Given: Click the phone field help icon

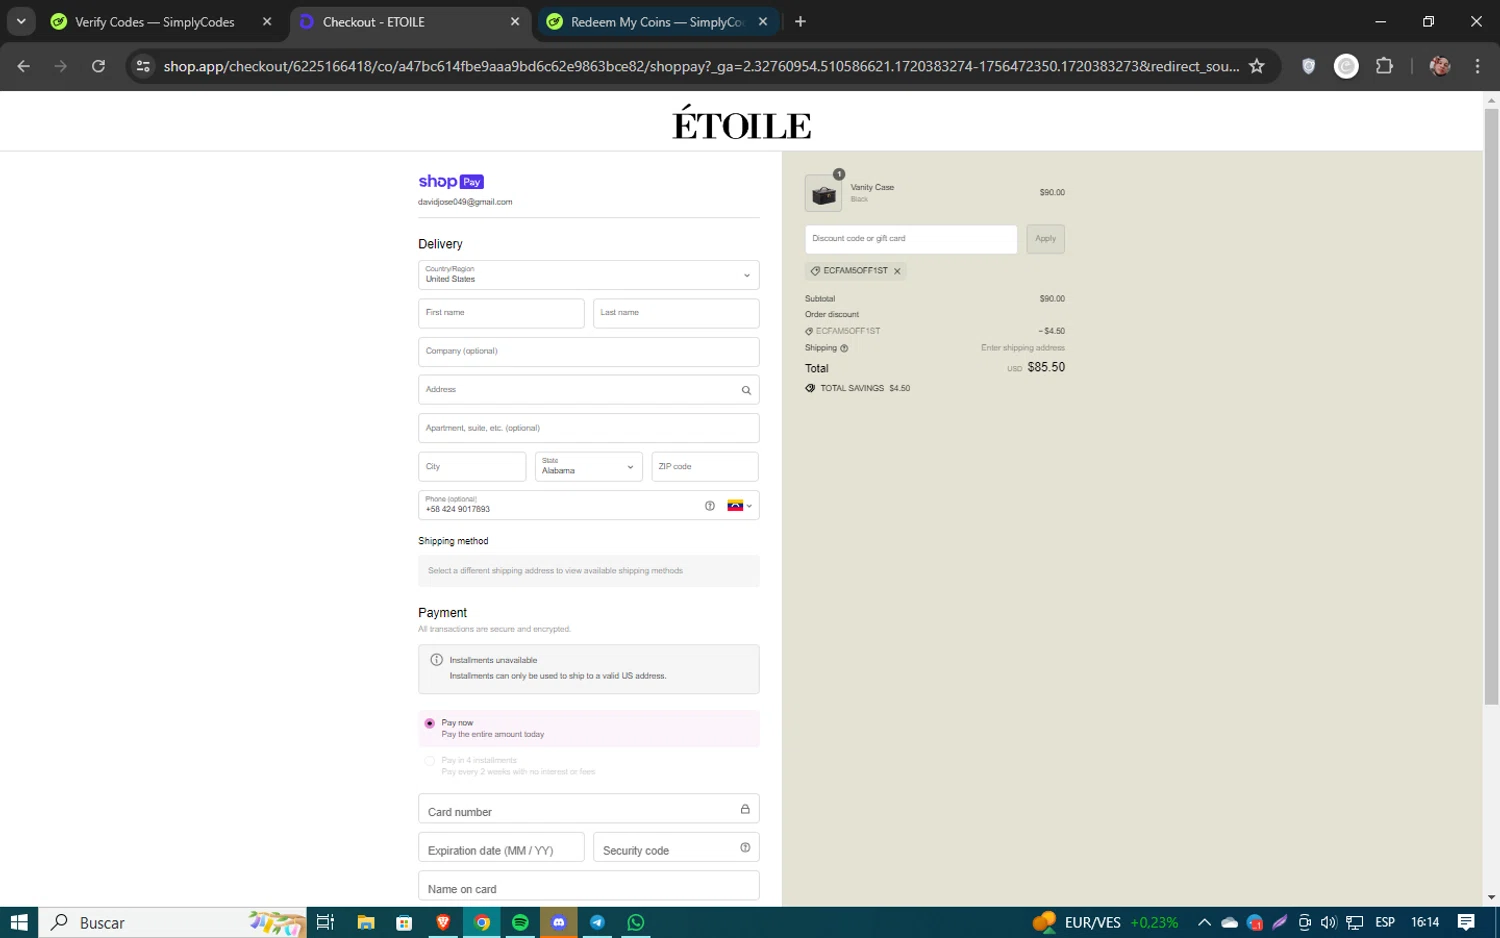Looking at the screenshot, I should click(710, 506).
